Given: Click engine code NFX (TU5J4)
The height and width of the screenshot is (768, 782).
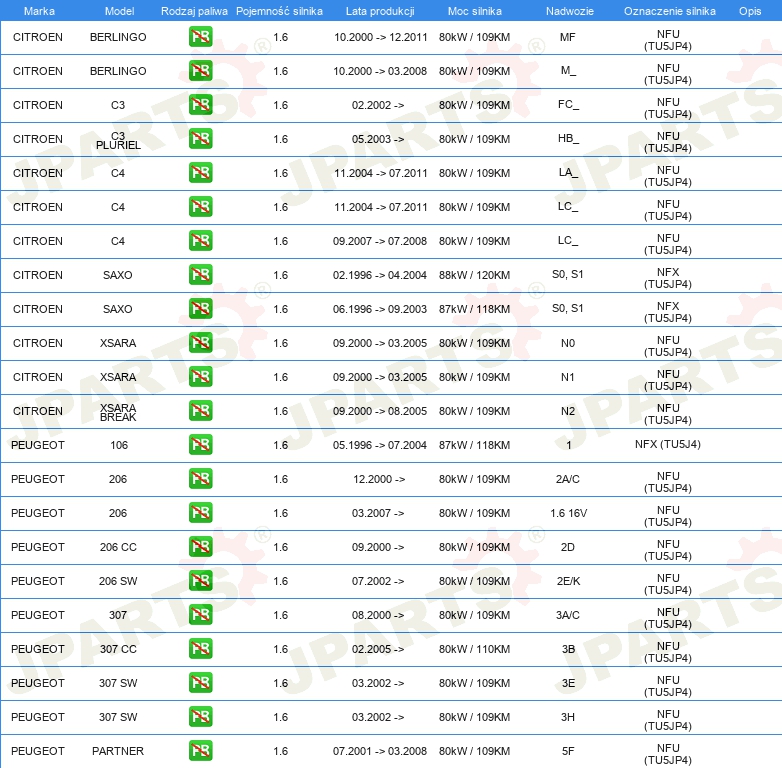Looking at the screenshot, I should coord(667,444).
